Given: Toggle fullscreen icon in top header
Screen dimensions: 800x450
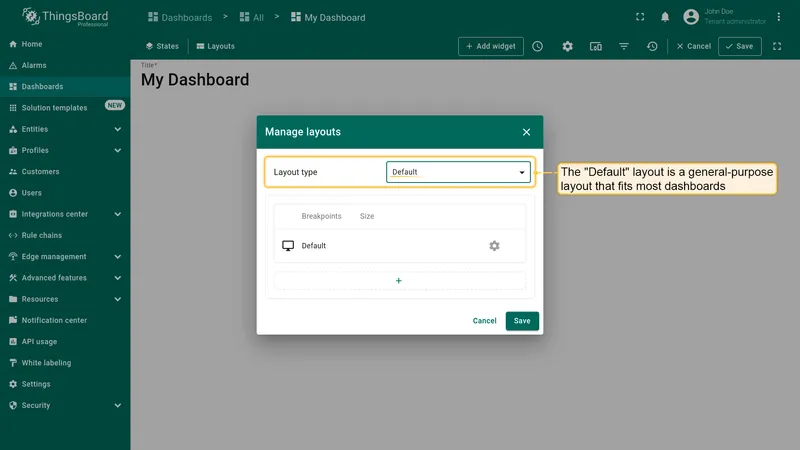Looking at the screenshot, I should [x=640, y=17].
